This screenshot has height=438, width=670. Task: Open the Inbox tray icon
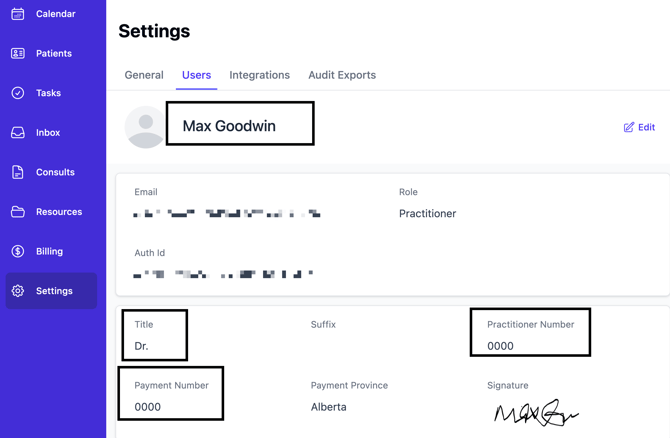tap(18, 132)
